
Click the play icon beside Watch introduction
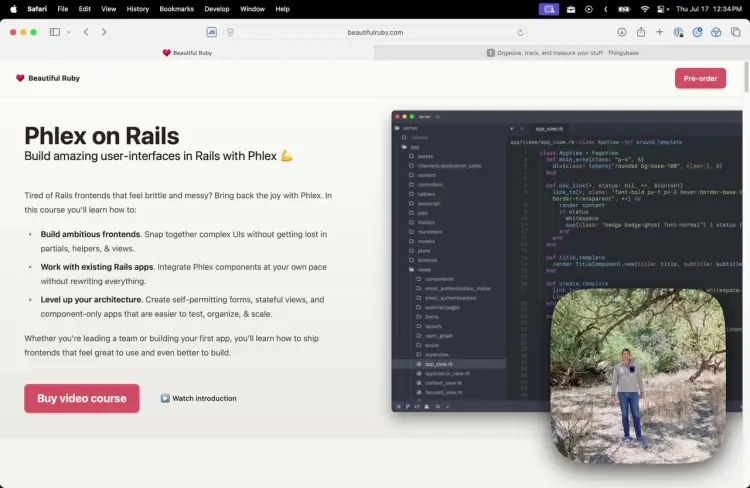click(x=165, y=398)
